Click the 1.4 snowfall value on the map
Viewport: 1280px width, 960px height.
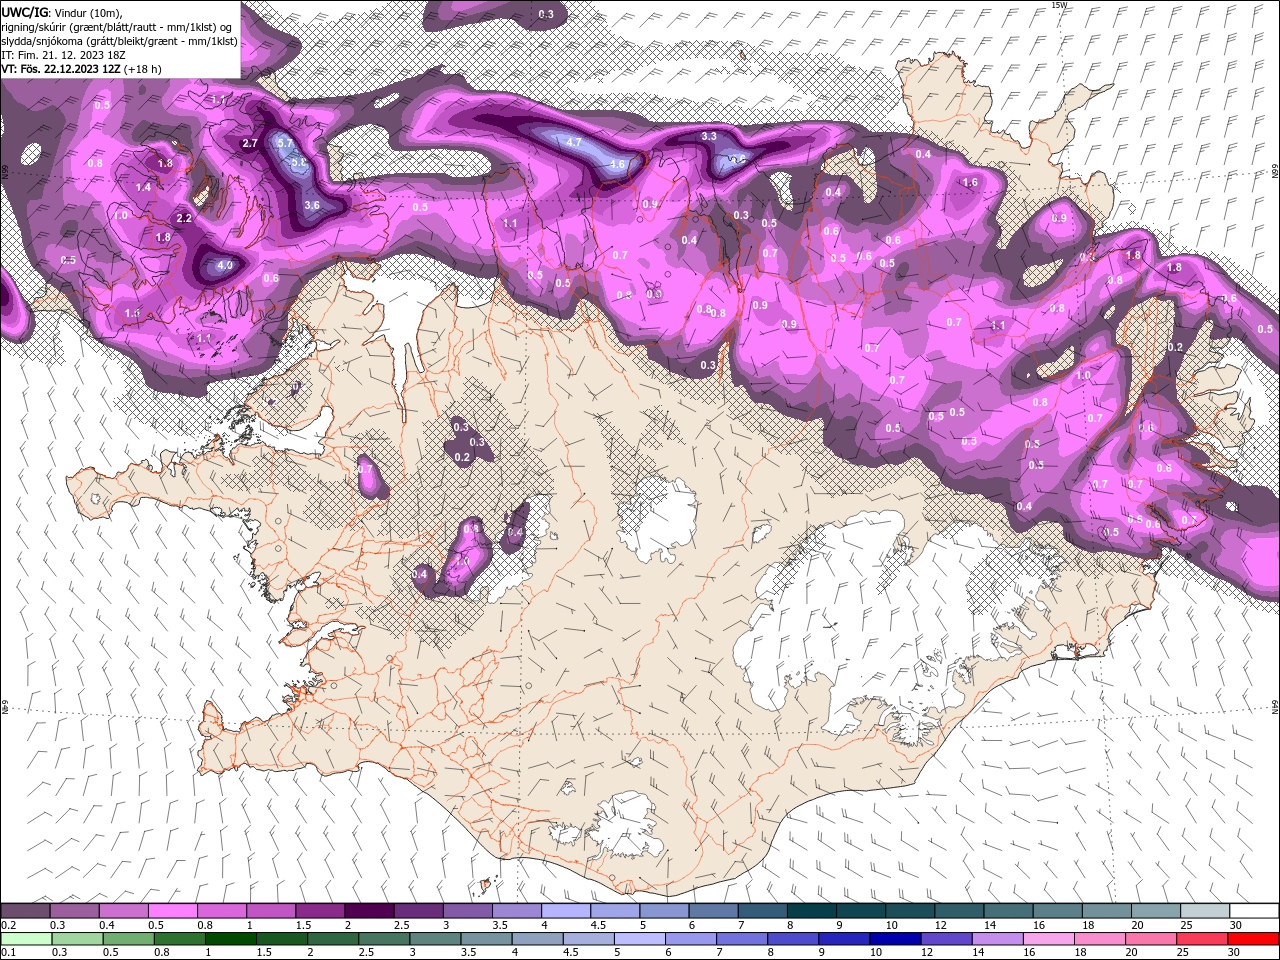[143, 187]
